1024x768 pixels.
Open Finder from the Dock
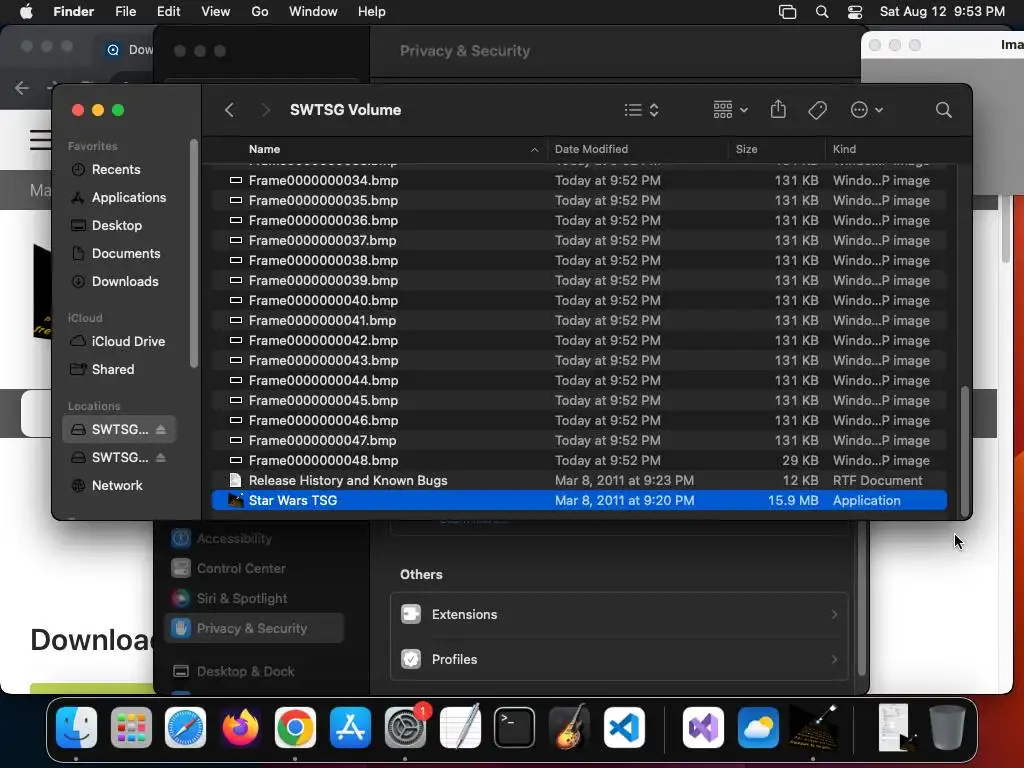pos(76,727)
